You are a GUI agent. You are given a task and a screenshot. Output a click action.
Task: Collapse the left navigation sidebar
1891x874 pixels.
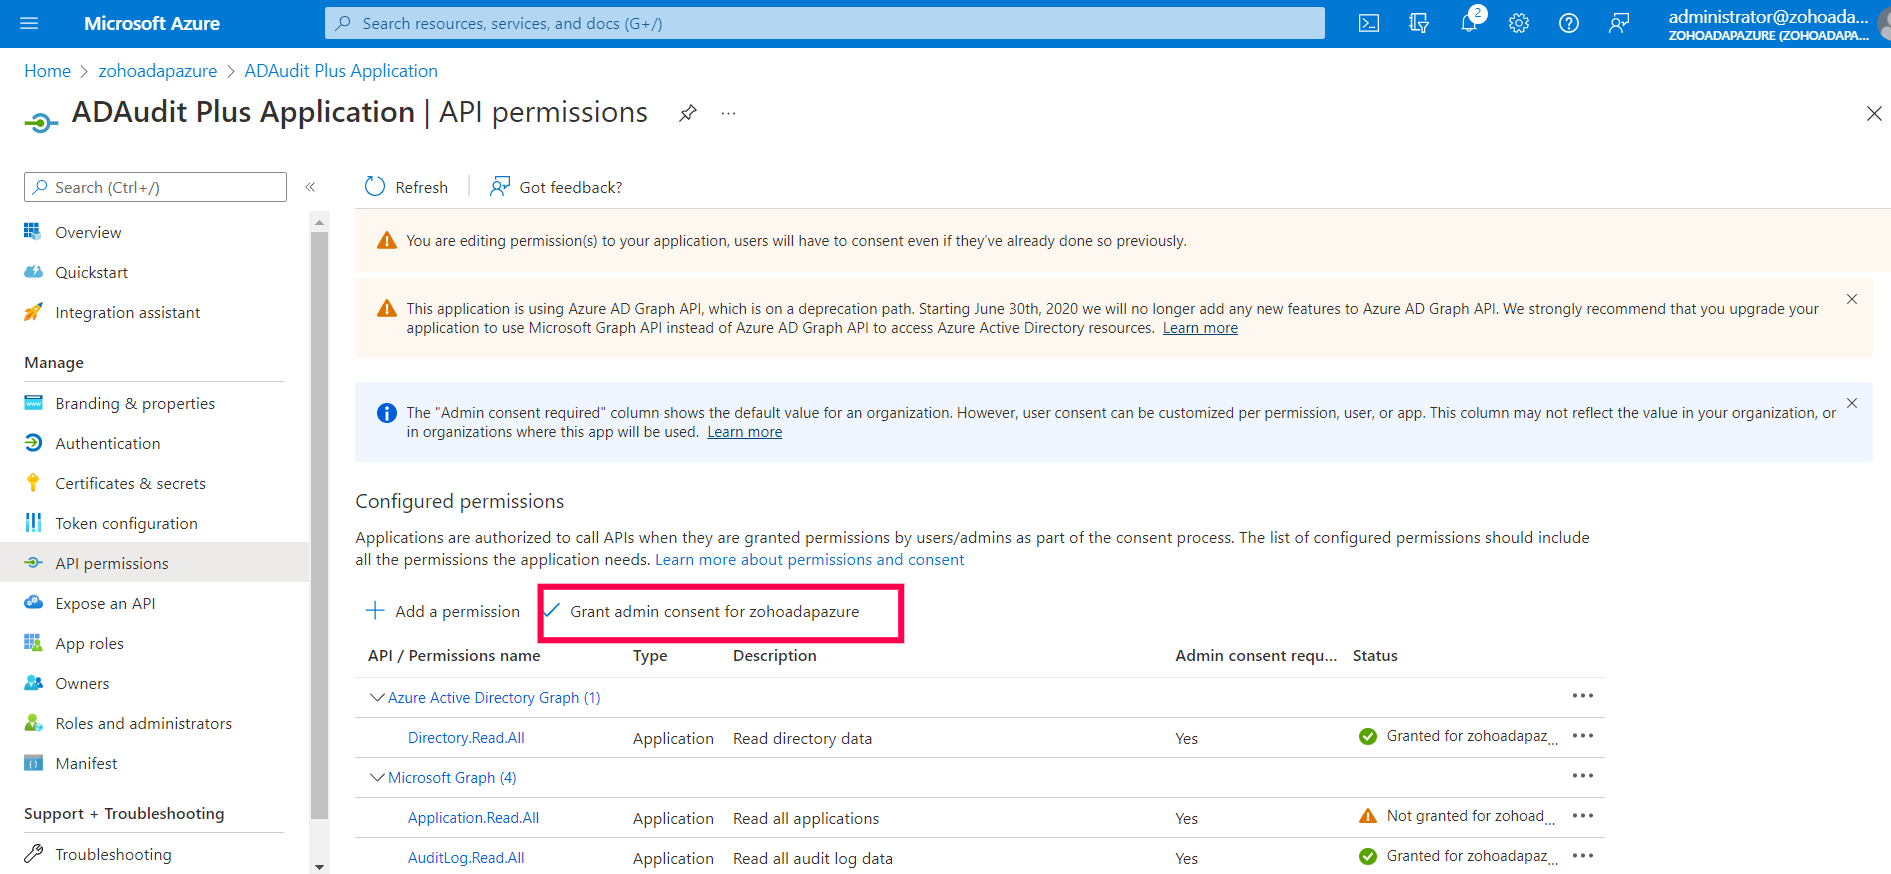(311, 187)
